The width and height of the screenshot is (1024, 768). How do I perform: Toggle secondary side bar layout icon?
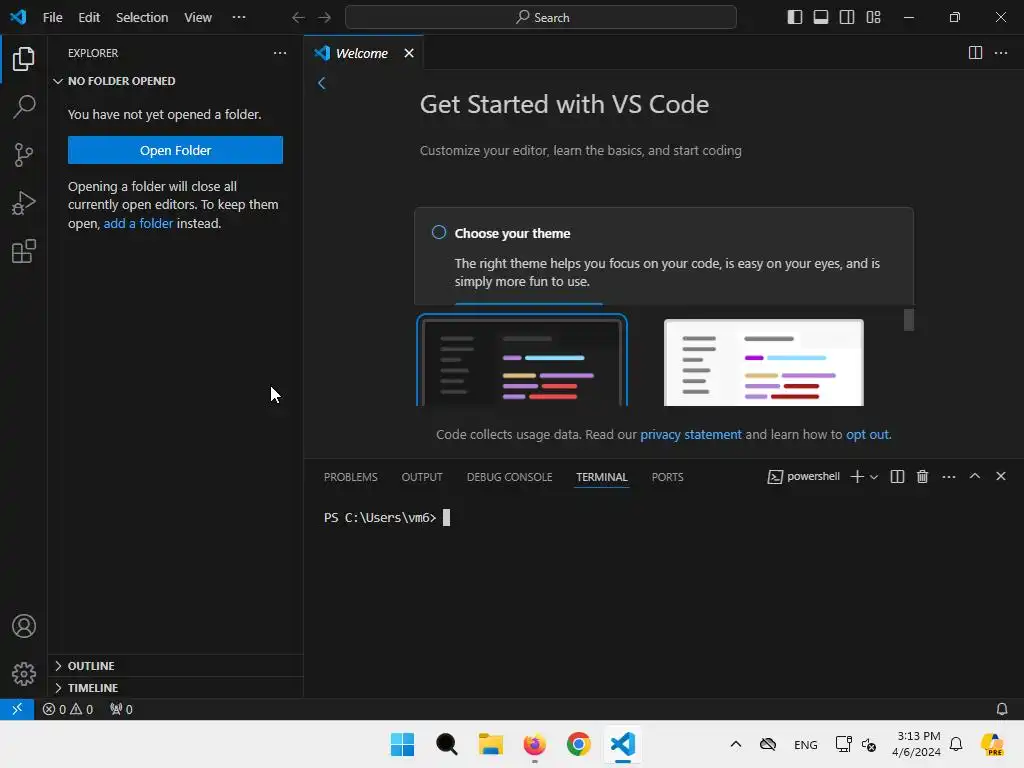pyautogui.click(x=847, y=17)
